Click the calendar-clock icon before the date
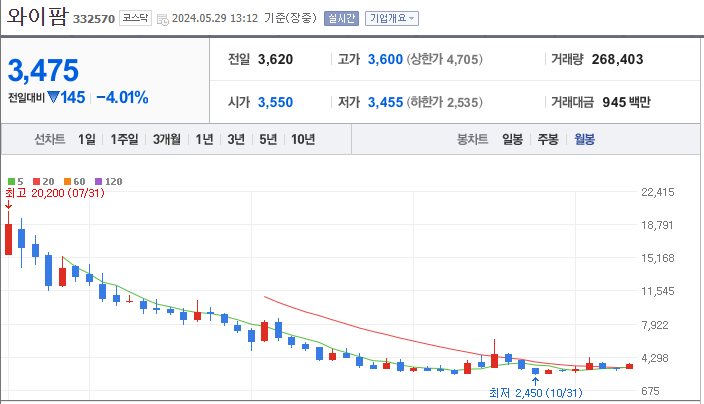Screen dimensions: 704x404 point(163,19)
